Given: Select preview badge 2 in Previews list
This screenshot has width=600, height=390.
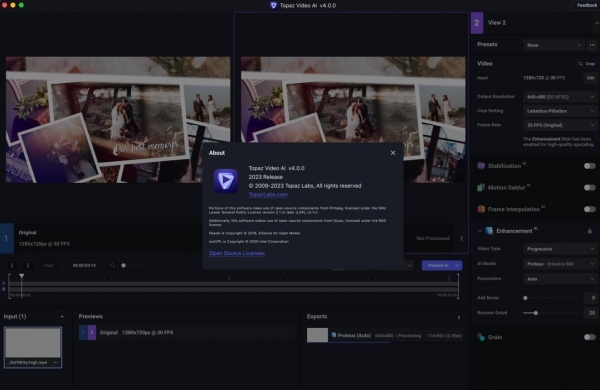Looking at the screenshot, I should [x=92, y=333].
